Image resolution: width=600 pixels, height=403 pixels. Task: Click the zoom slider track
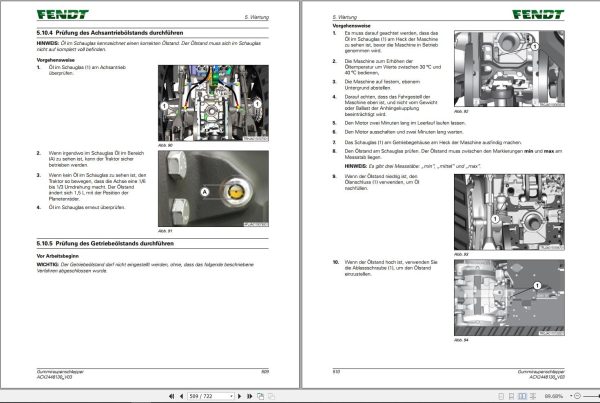pyautogui.click(x=590, y=396)
